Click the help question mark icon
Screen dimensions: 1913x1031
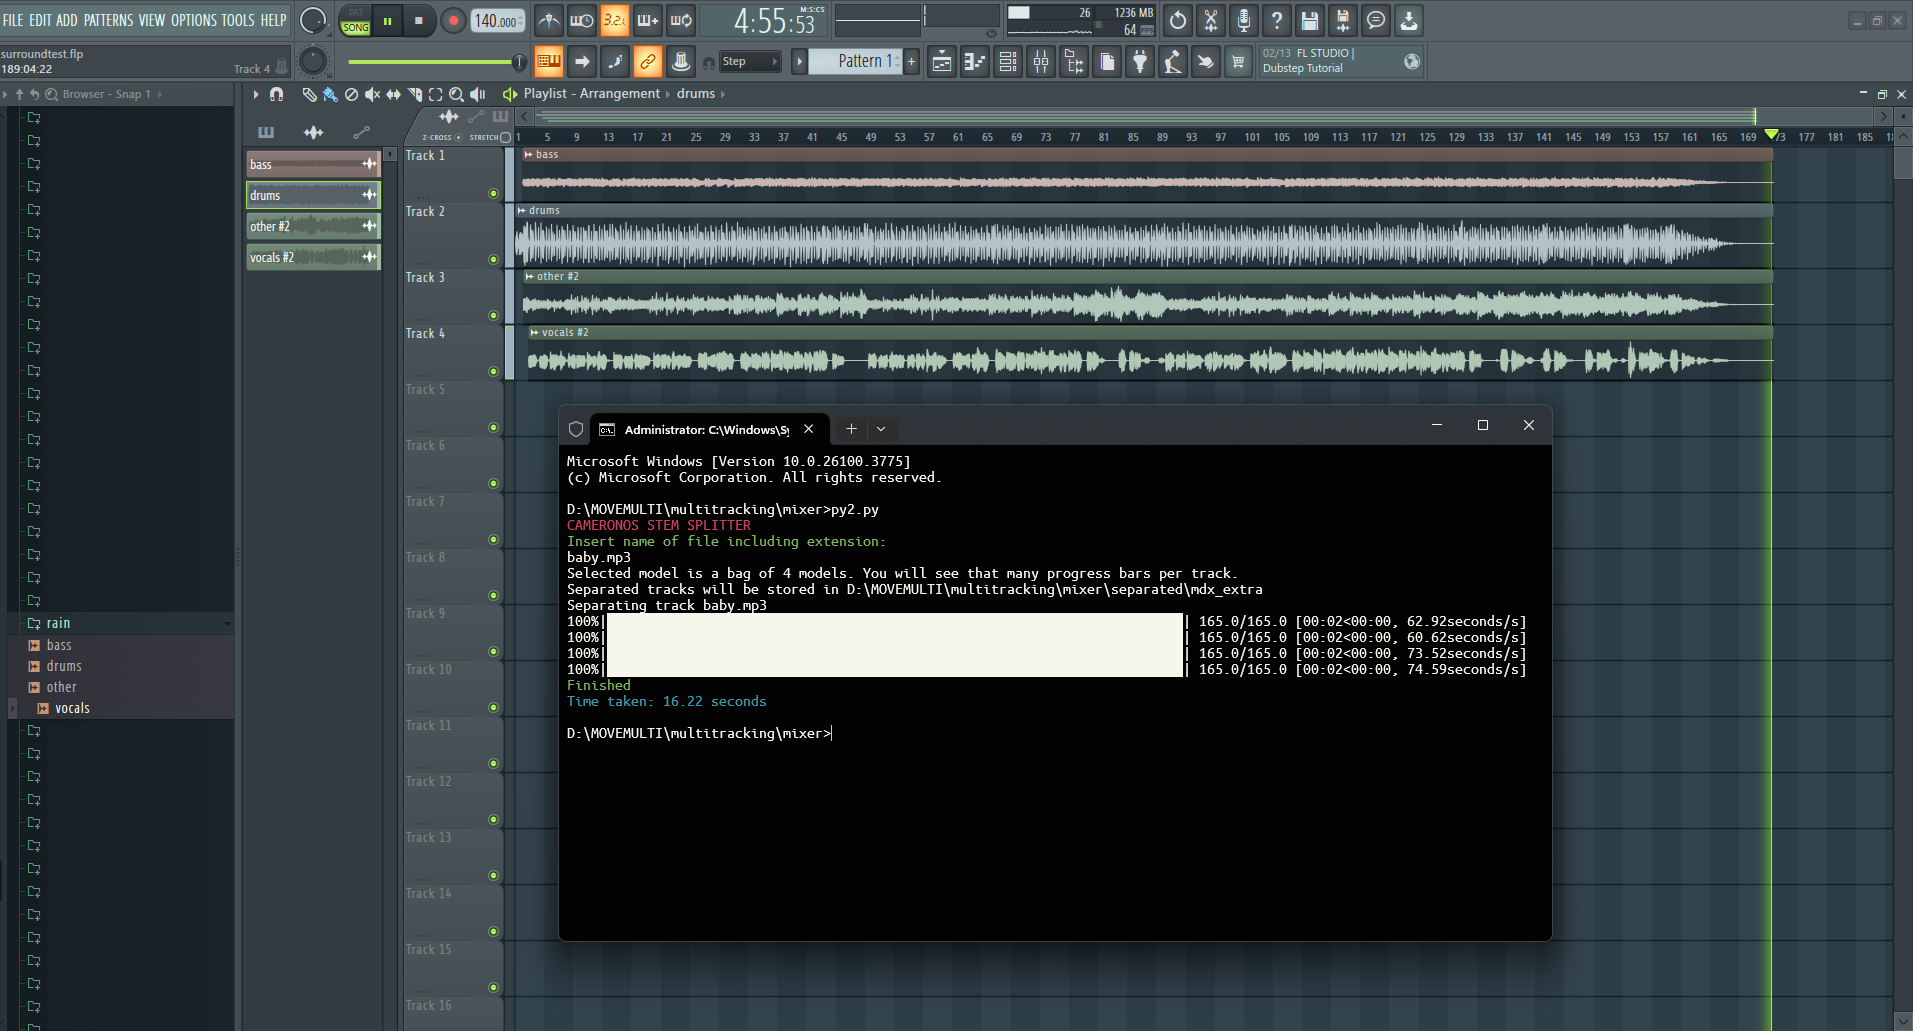(x=1277, y=20)
